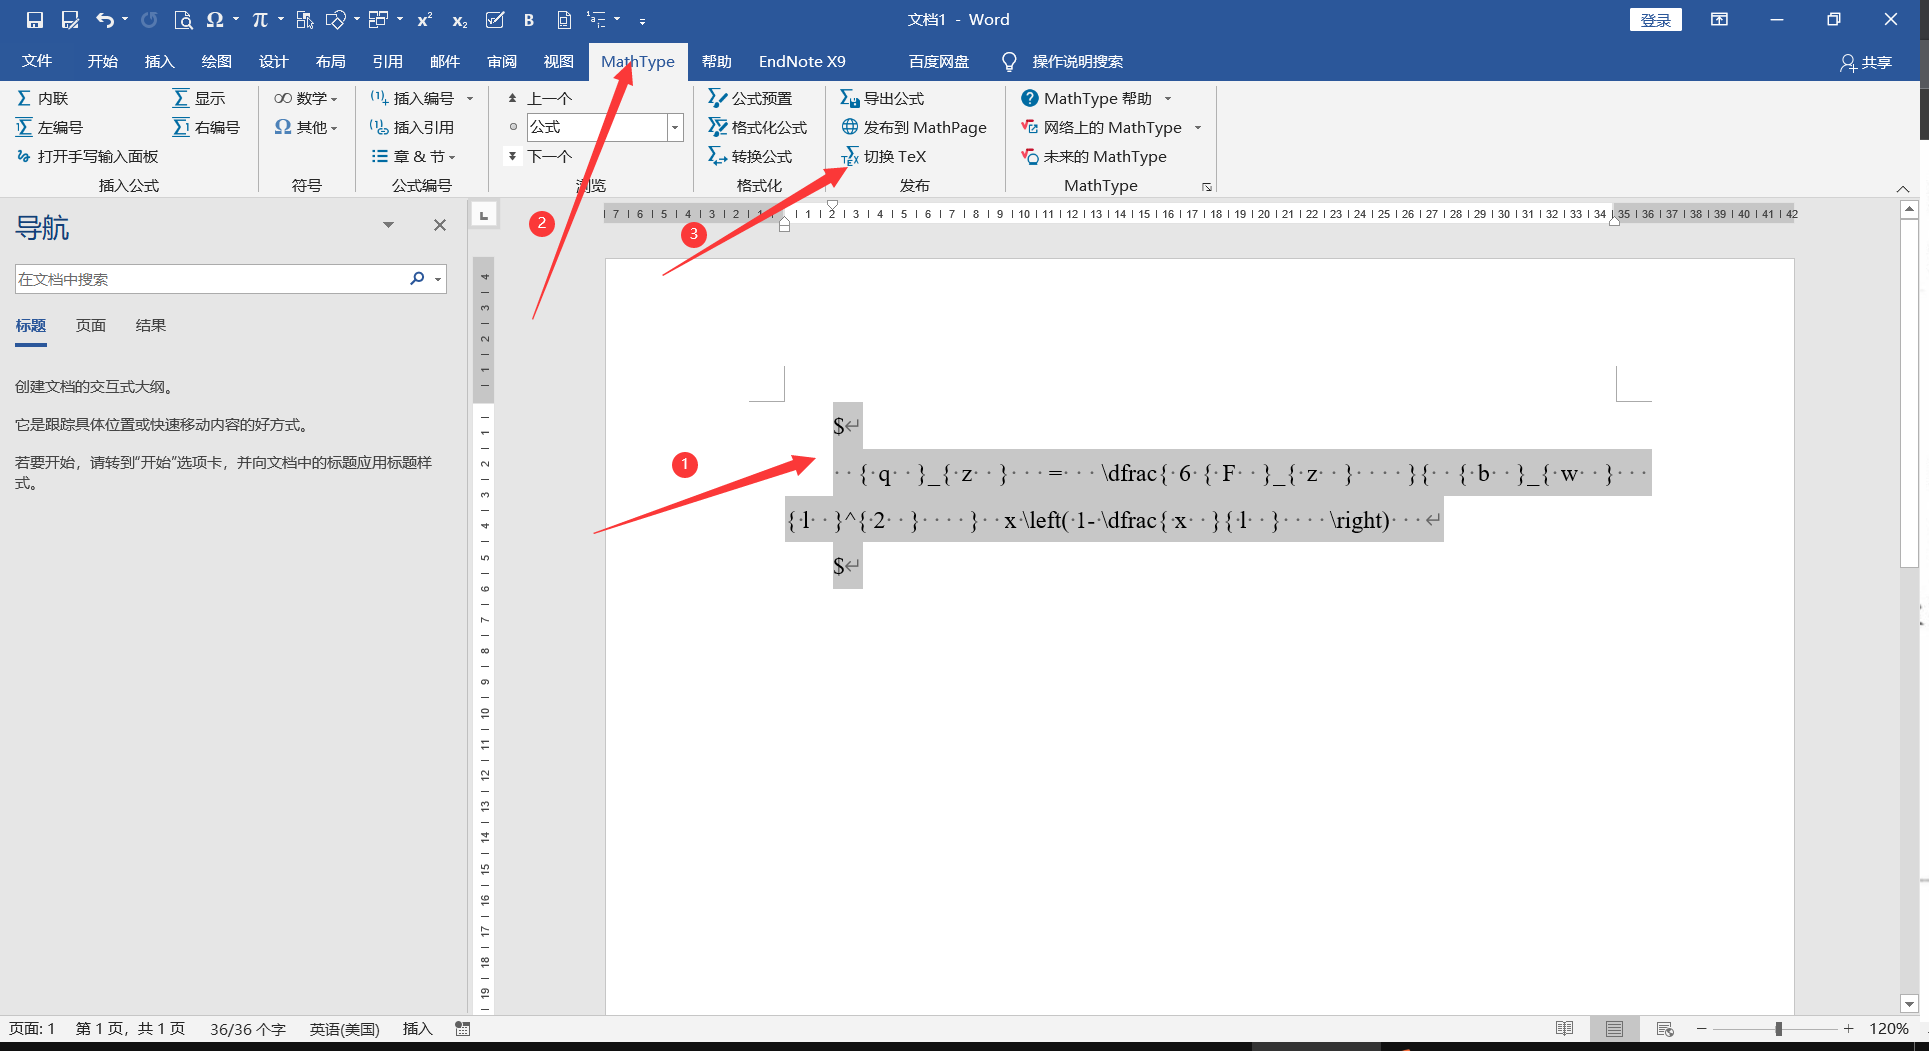Open 百度网盘 tab

coord(939,62)
